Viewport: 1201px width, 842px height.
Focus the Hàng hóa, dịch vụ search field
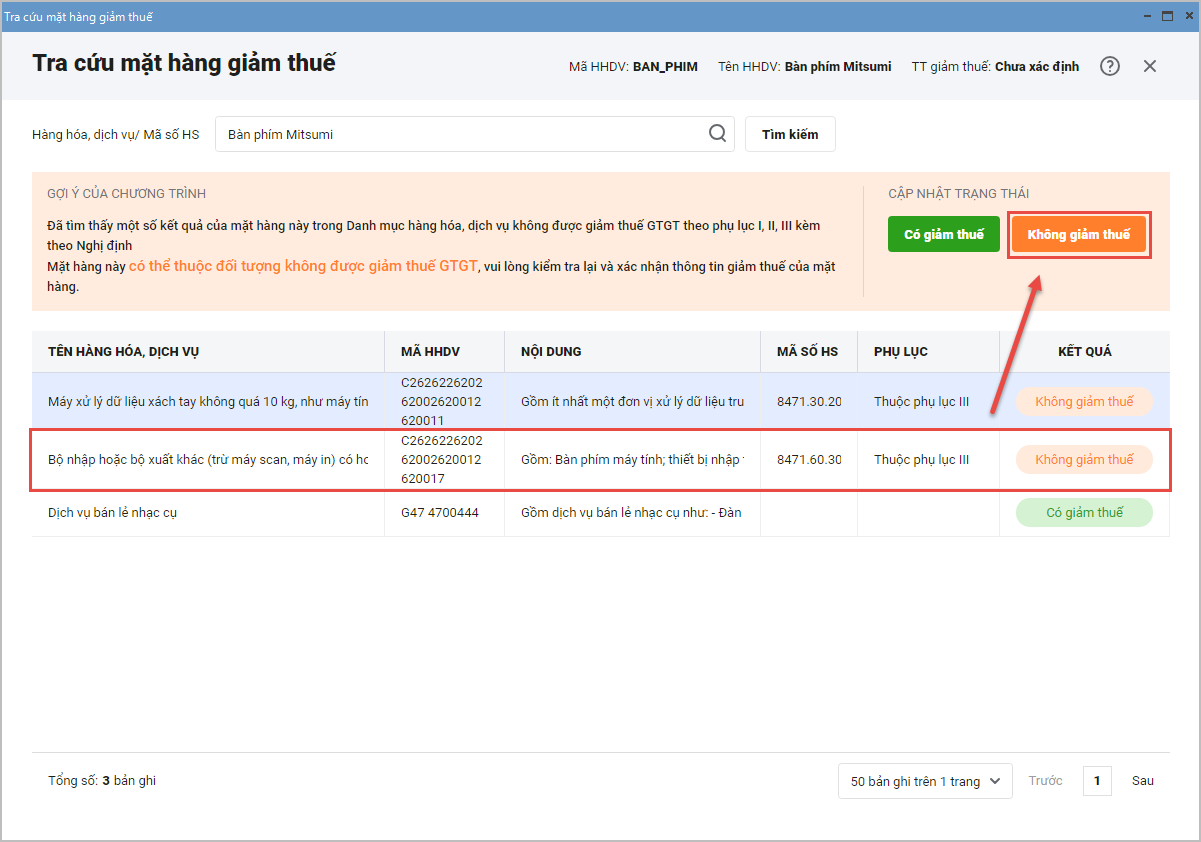[460, 134]
